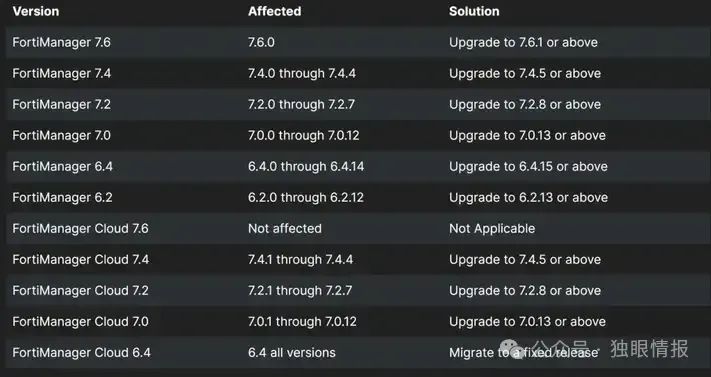Click the "6.4 all versions" cell
Screen dimensions: 711x377
click(x=292, y=353)
